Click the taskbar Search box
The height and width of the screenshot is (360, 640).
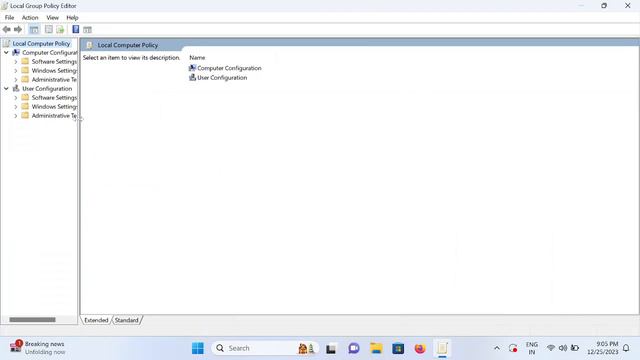point(264,348)
